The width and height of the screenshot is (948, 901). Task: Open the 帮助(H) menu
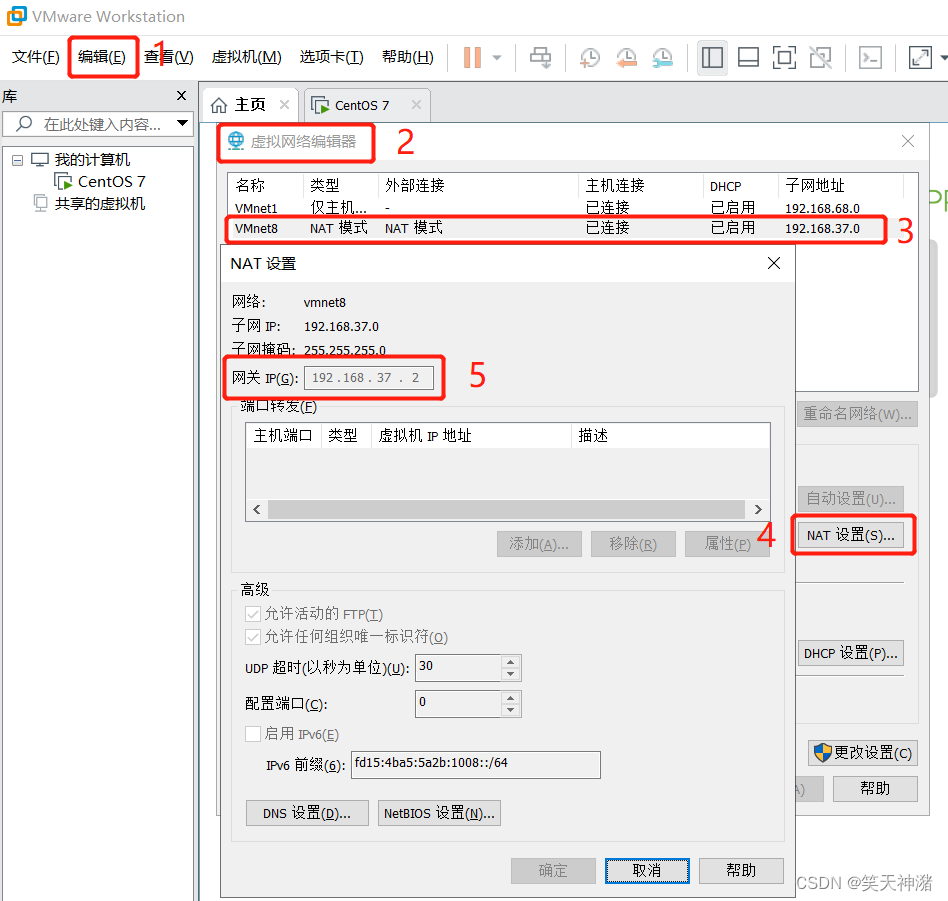coord(407,57)
